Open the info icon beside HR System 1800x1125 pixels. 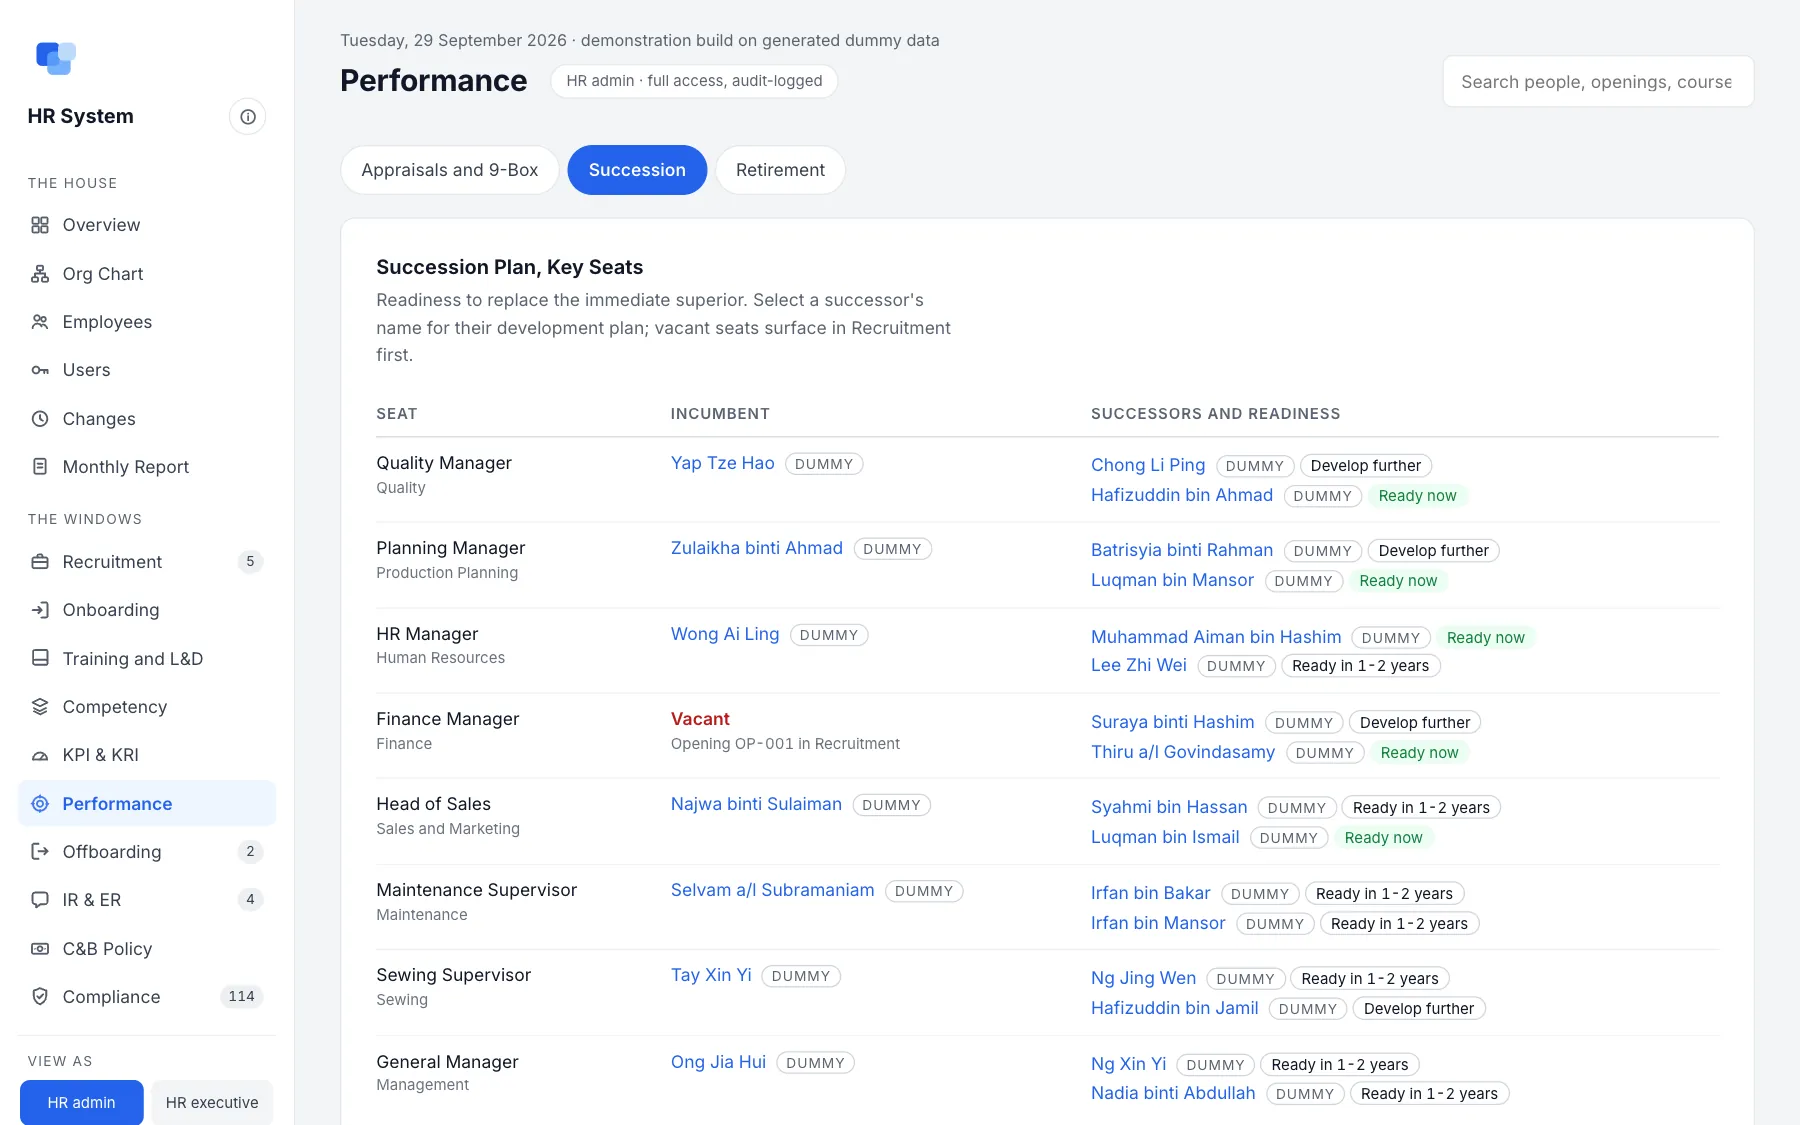coord(248,117)
